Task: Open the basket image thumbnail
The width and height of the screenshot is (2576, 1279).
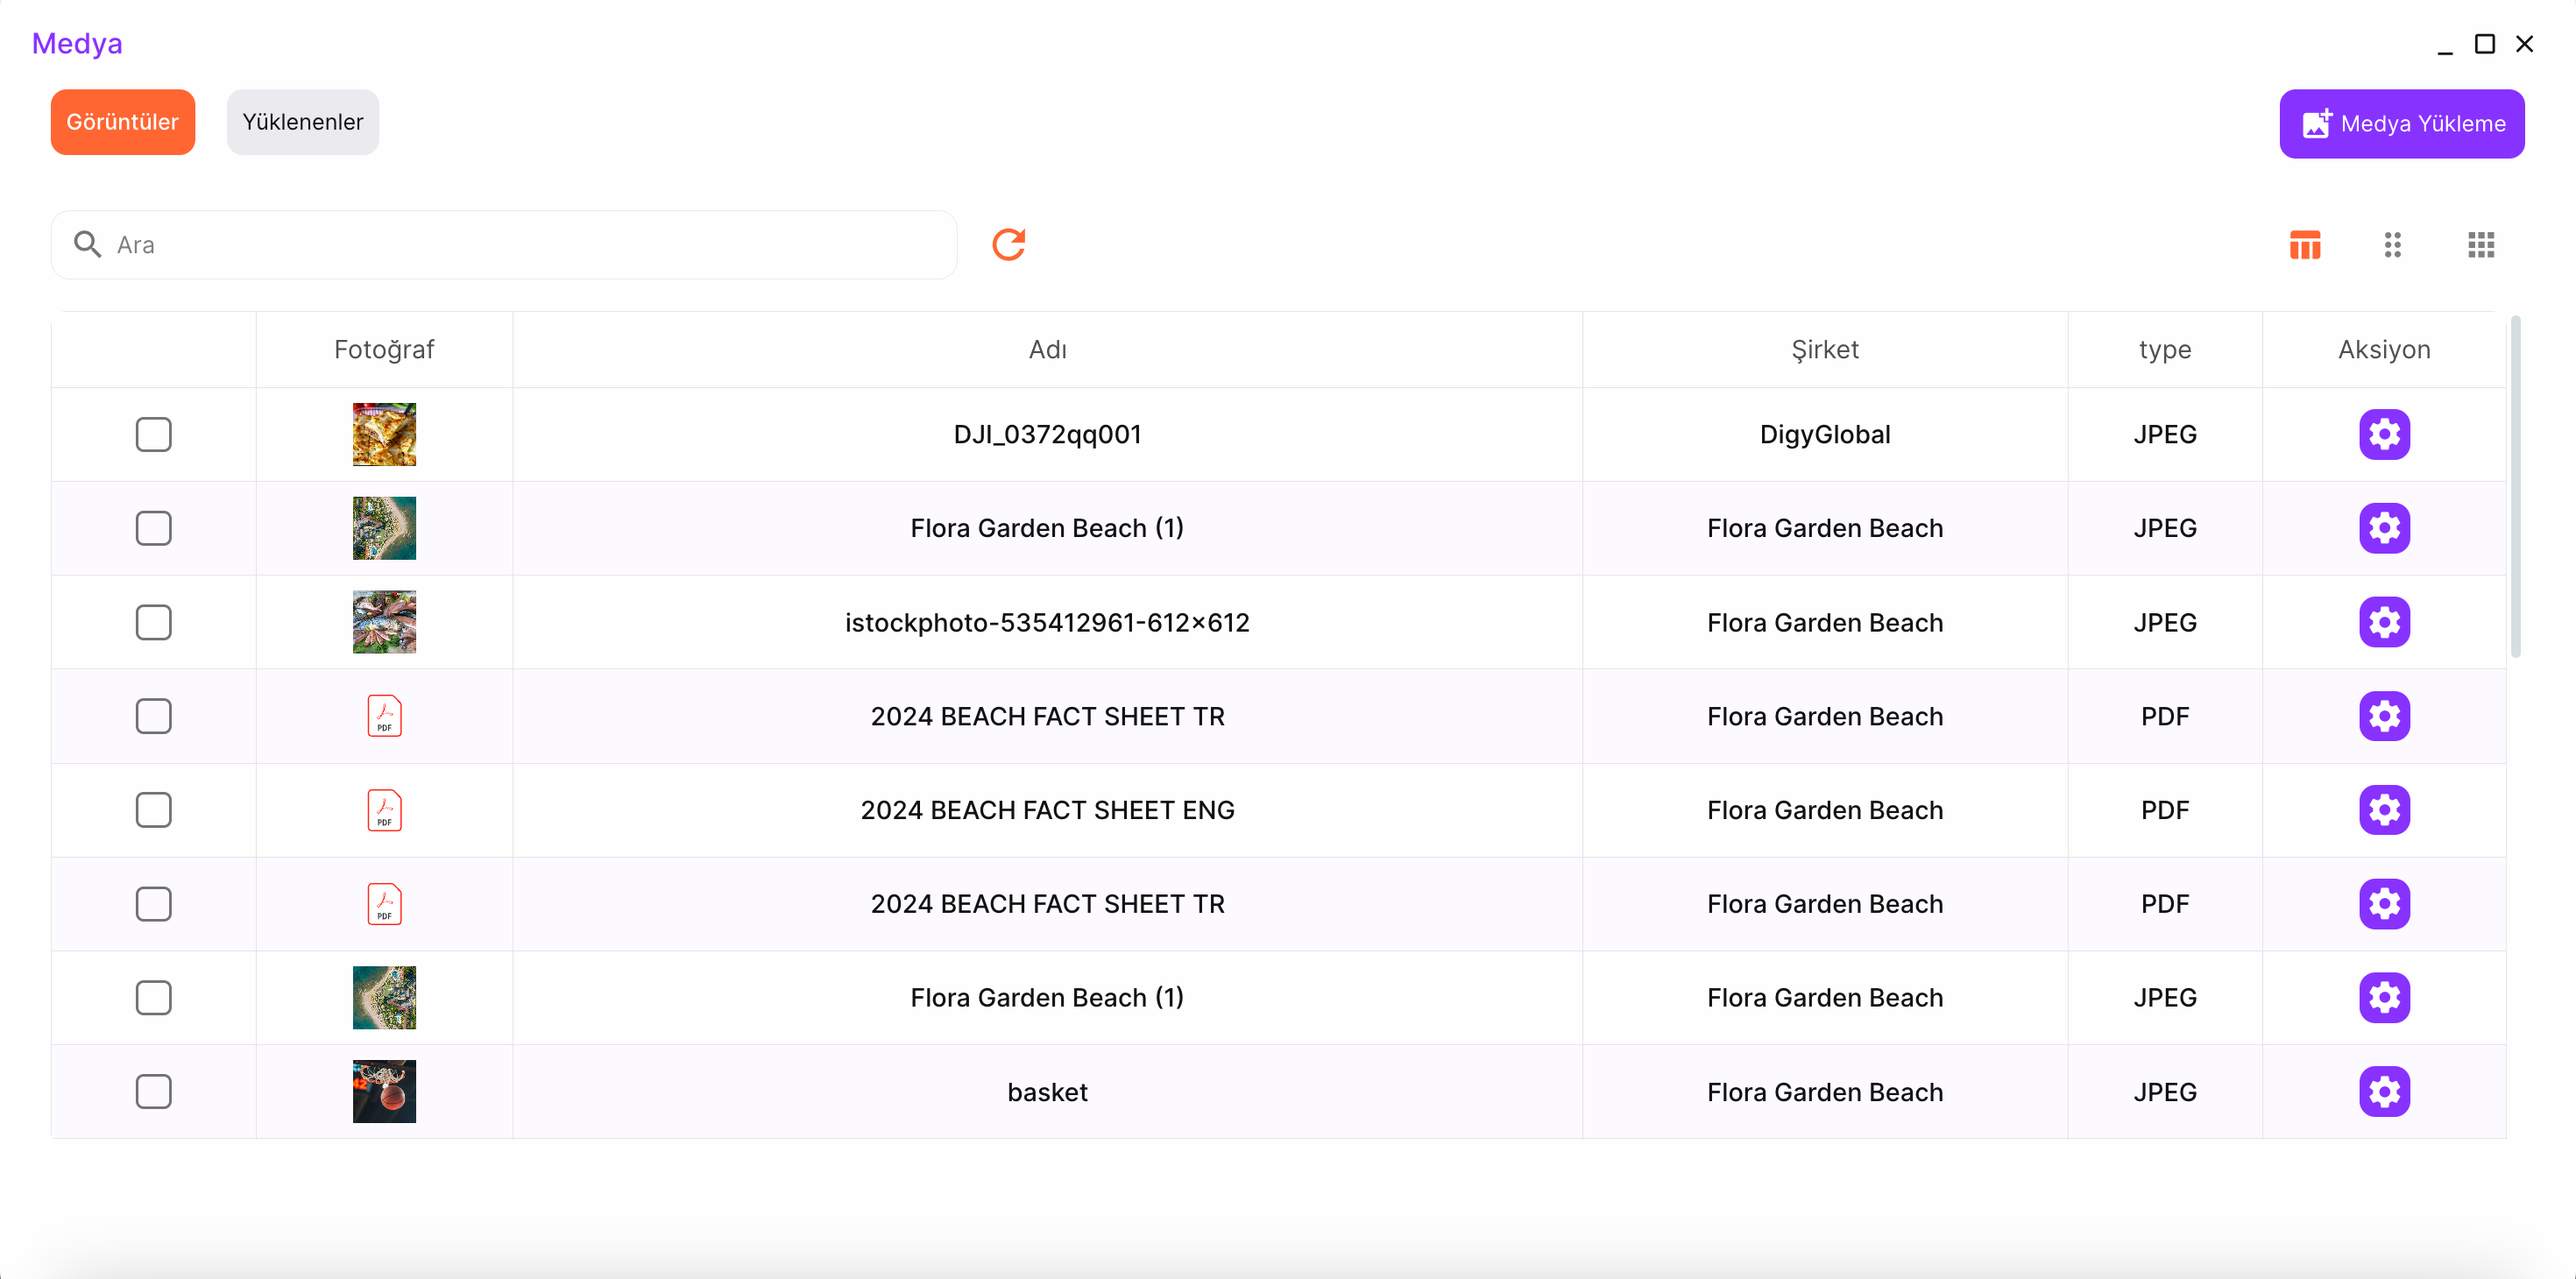Action: coord(384,1091)
